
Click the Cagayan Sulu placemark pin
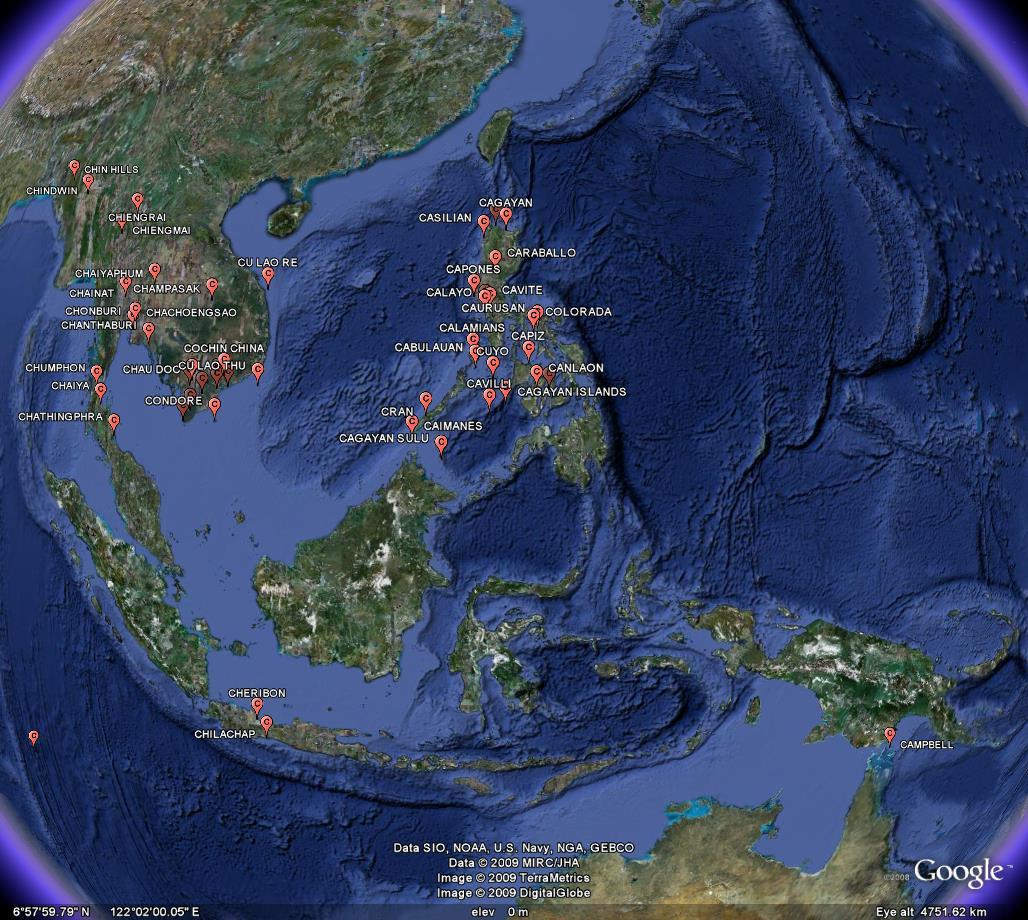(x=441, y=445)
